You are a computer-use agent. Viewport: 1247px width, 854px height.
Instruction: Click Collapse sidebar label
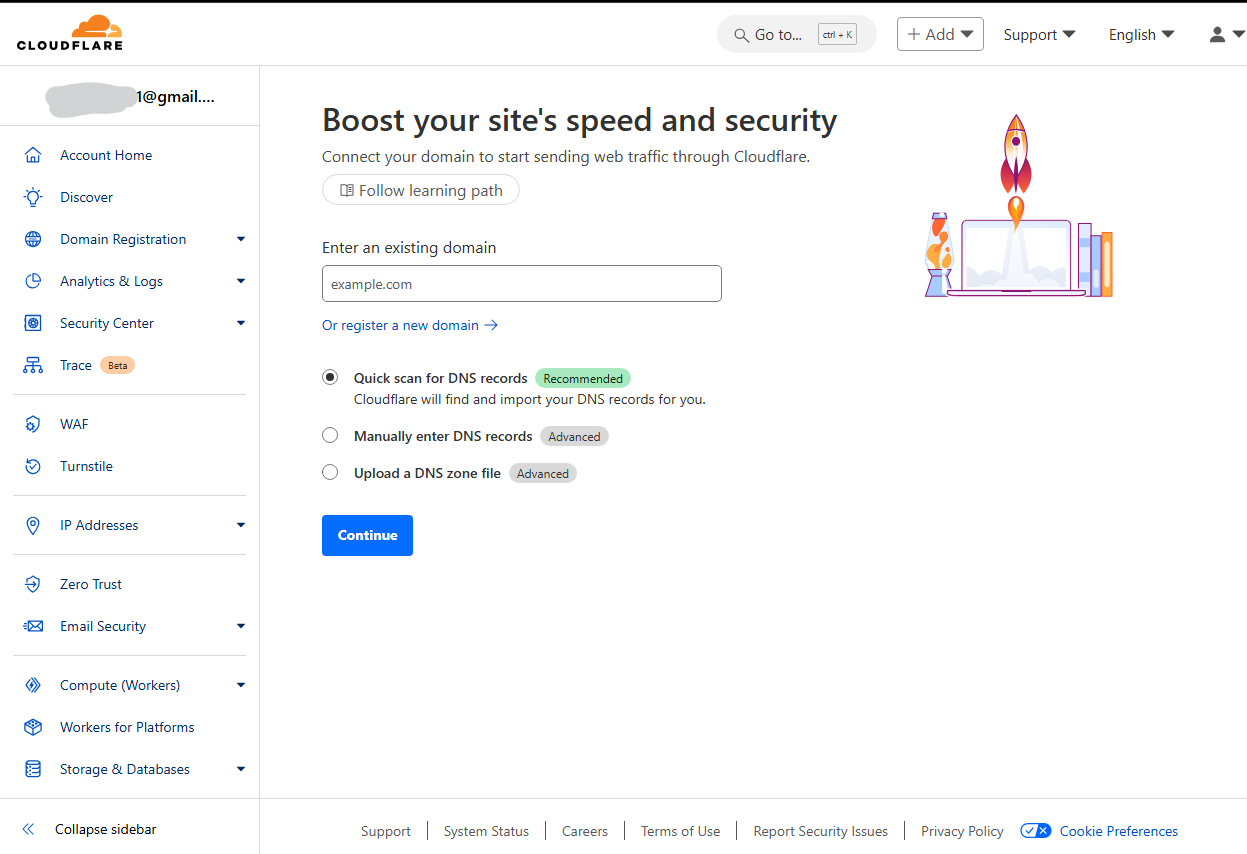[x=105, y=829]
